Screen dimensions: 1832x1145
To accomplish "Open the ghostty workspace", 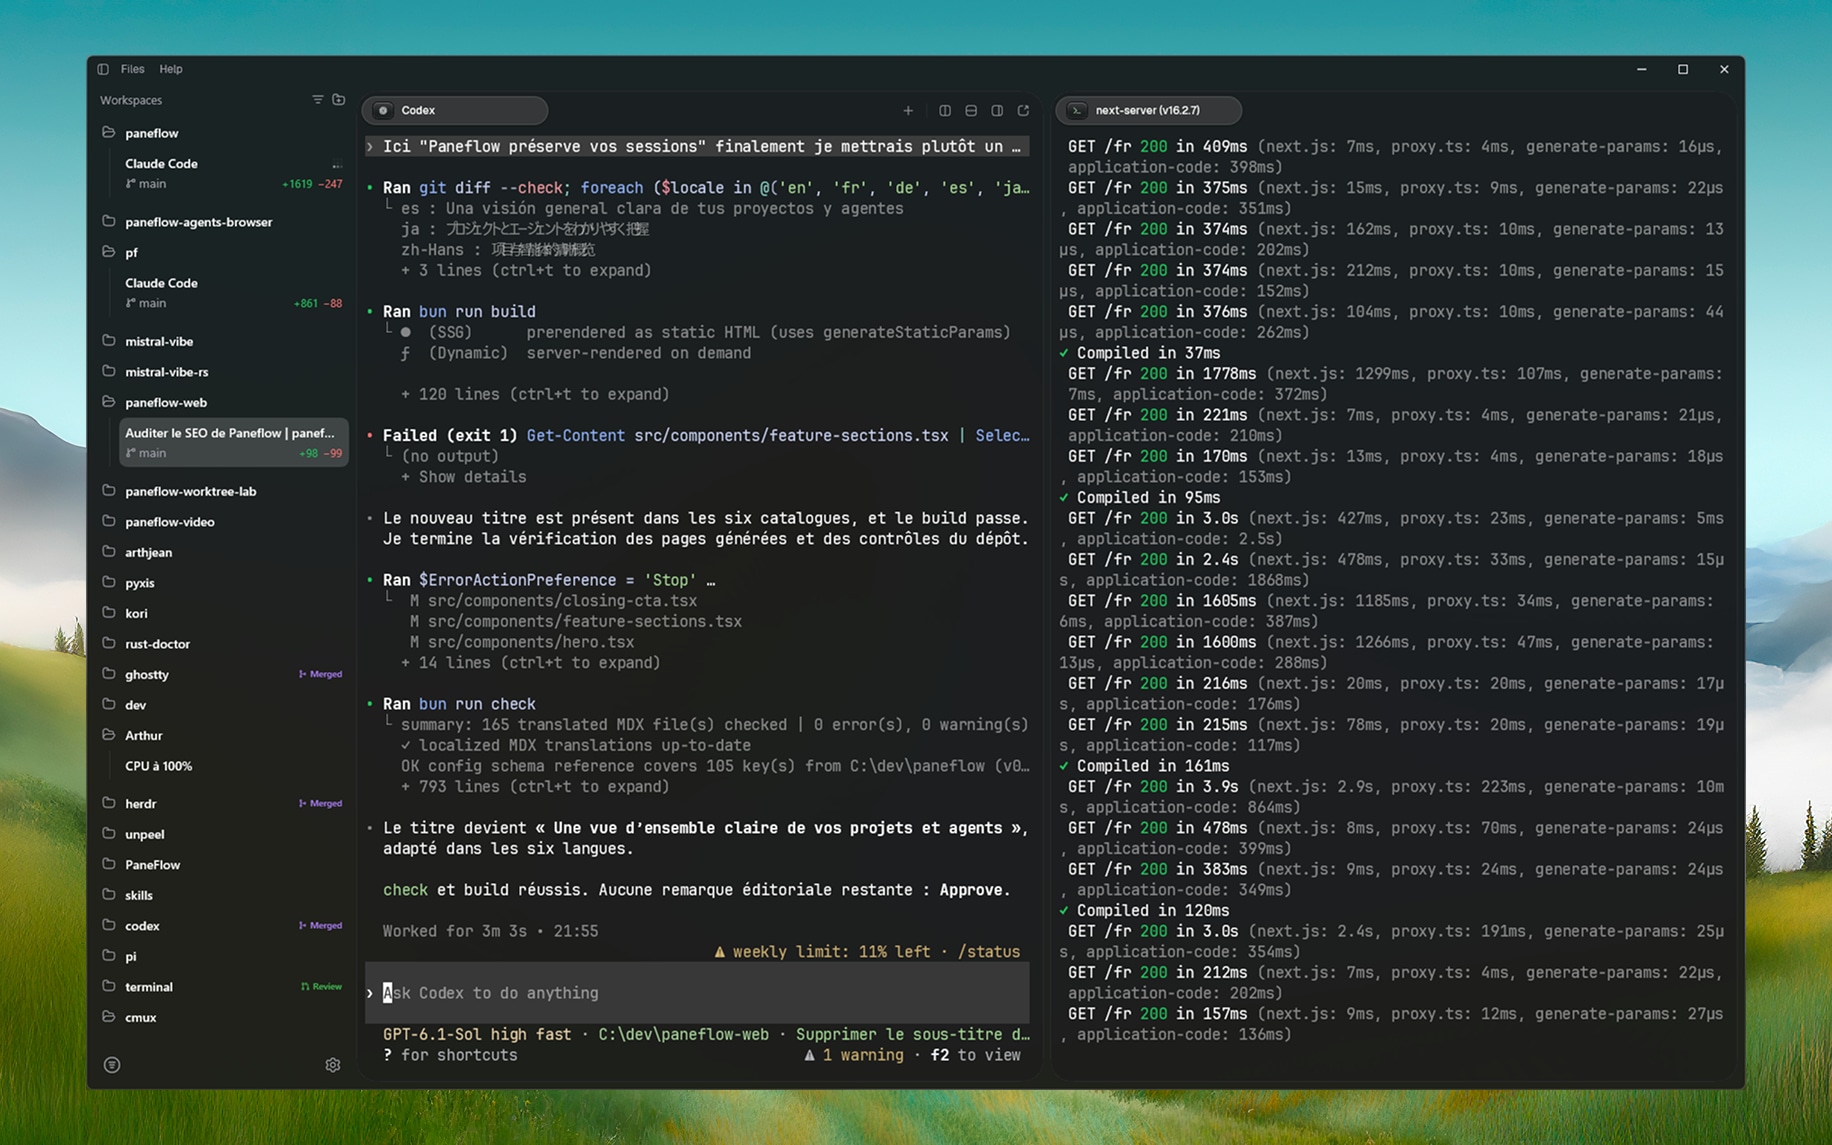I will coord(147,674).
